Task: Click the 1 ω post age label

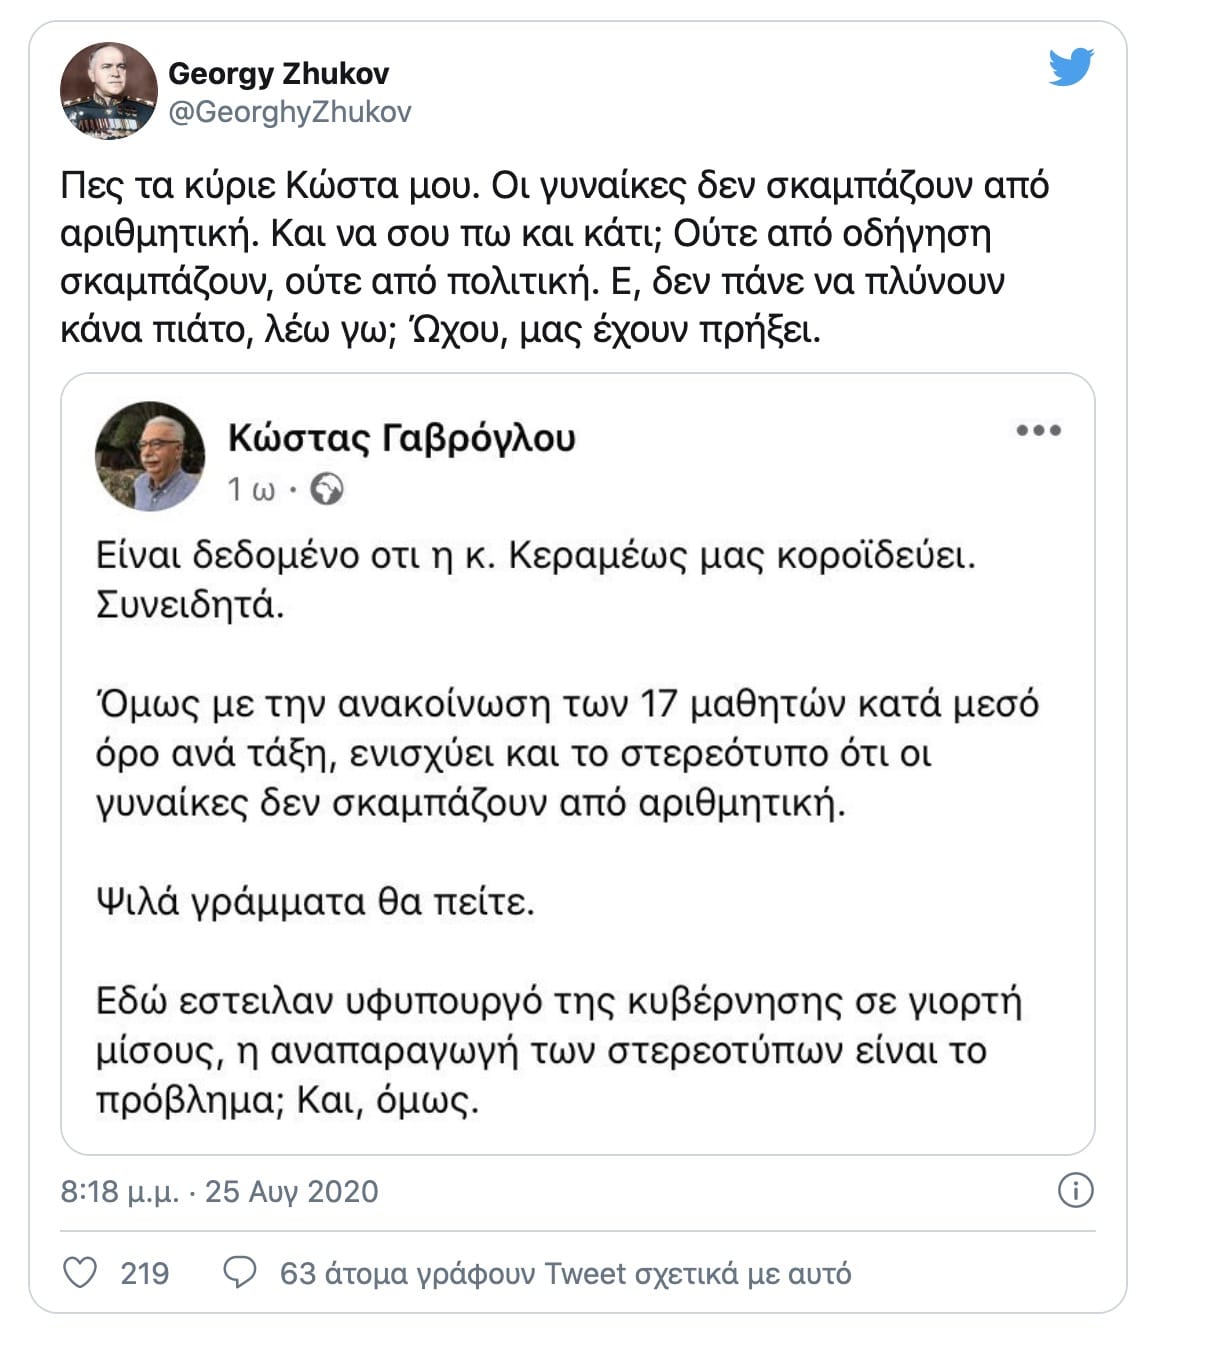Action: [250, 489]
